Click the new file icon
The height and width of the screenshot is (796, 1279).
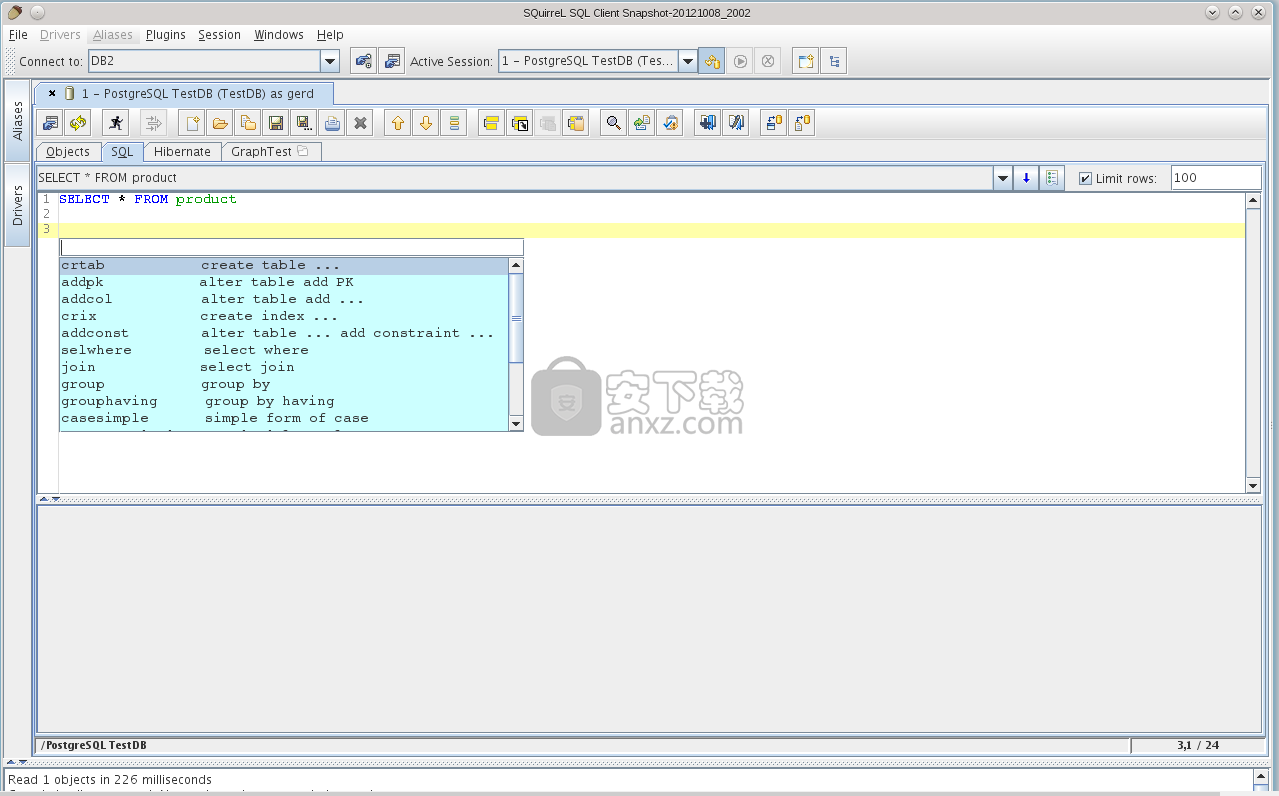click(192, 123)
